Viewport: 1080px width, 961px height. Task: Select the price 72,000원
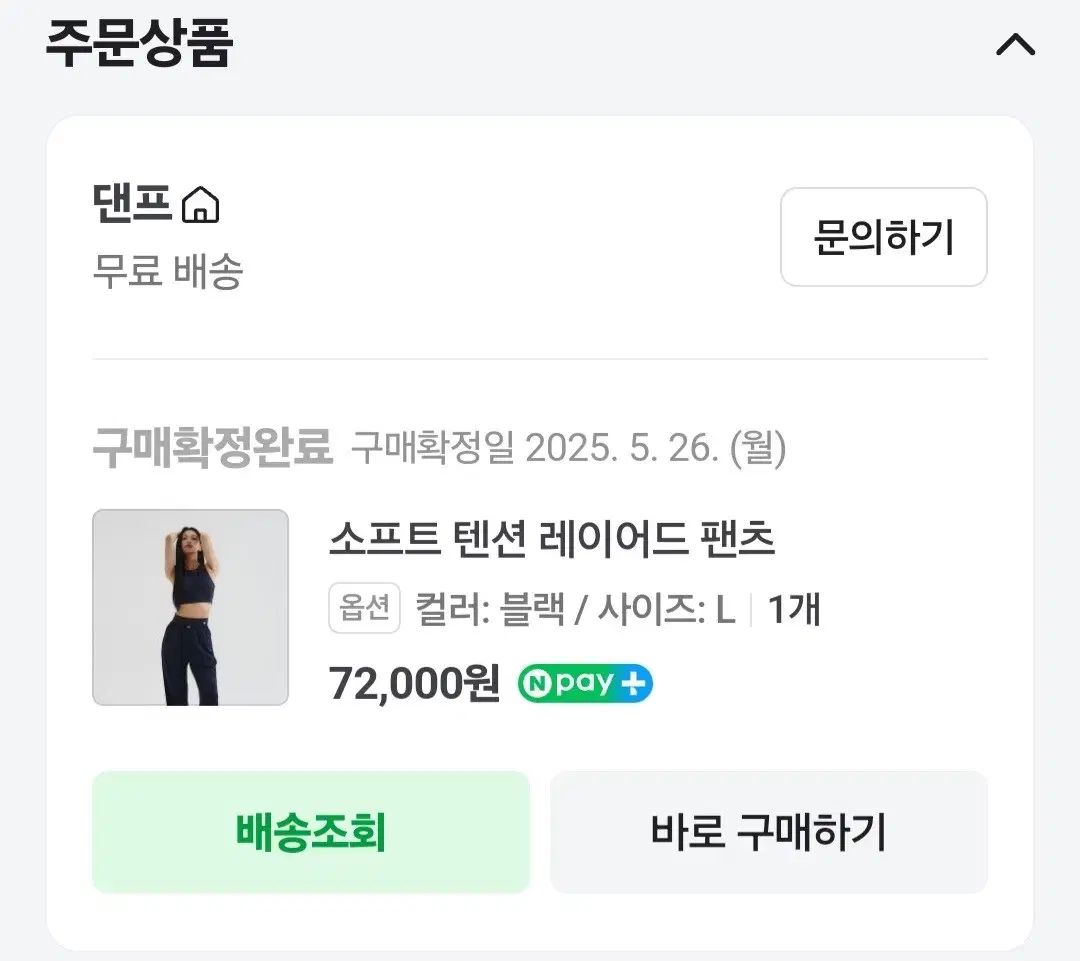413,683
